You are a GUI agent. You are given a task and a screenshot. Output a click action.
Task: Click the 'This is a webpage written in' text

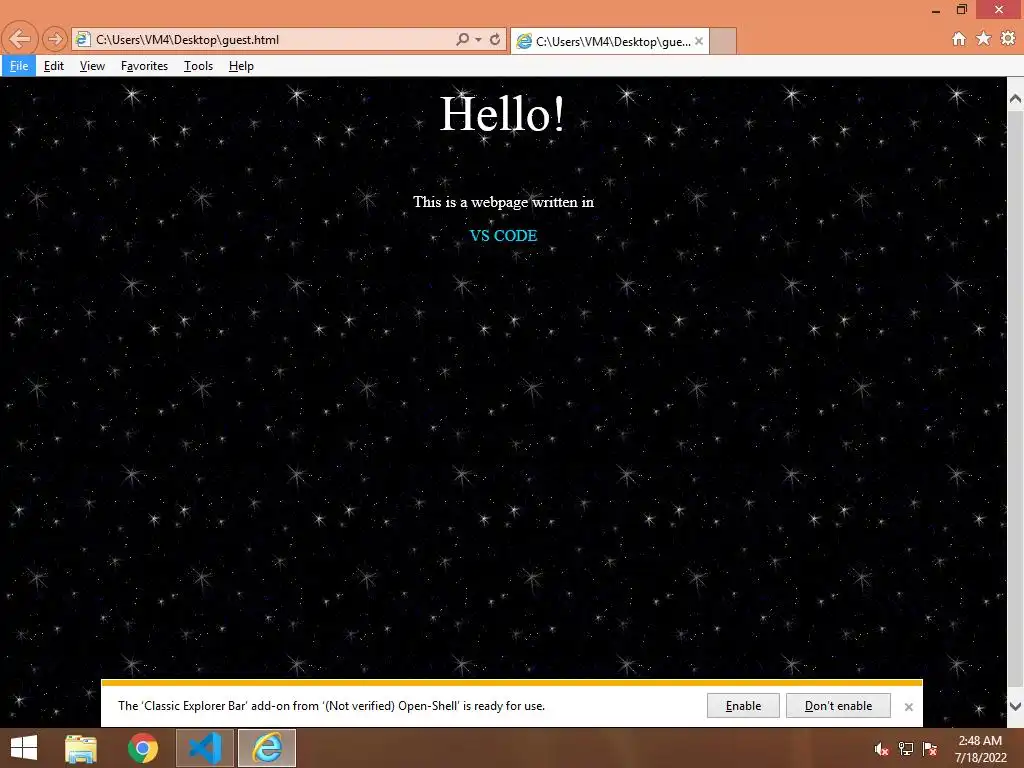(503, 202)
